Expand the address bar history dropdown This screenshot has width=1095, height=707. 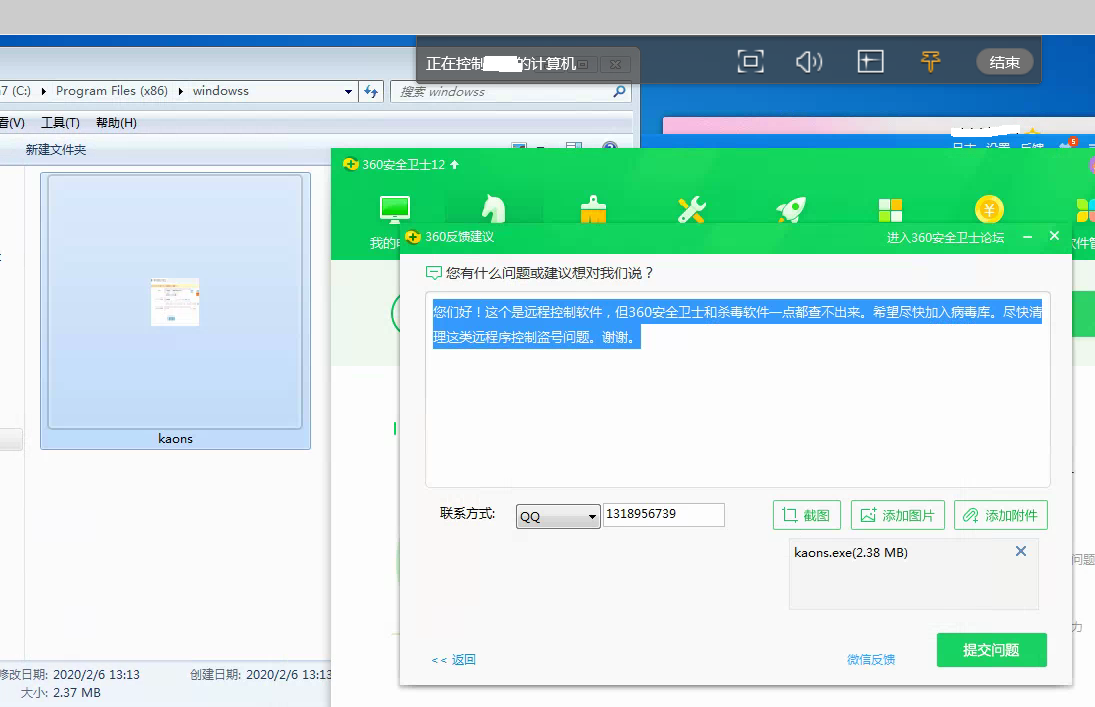point(348,91)
